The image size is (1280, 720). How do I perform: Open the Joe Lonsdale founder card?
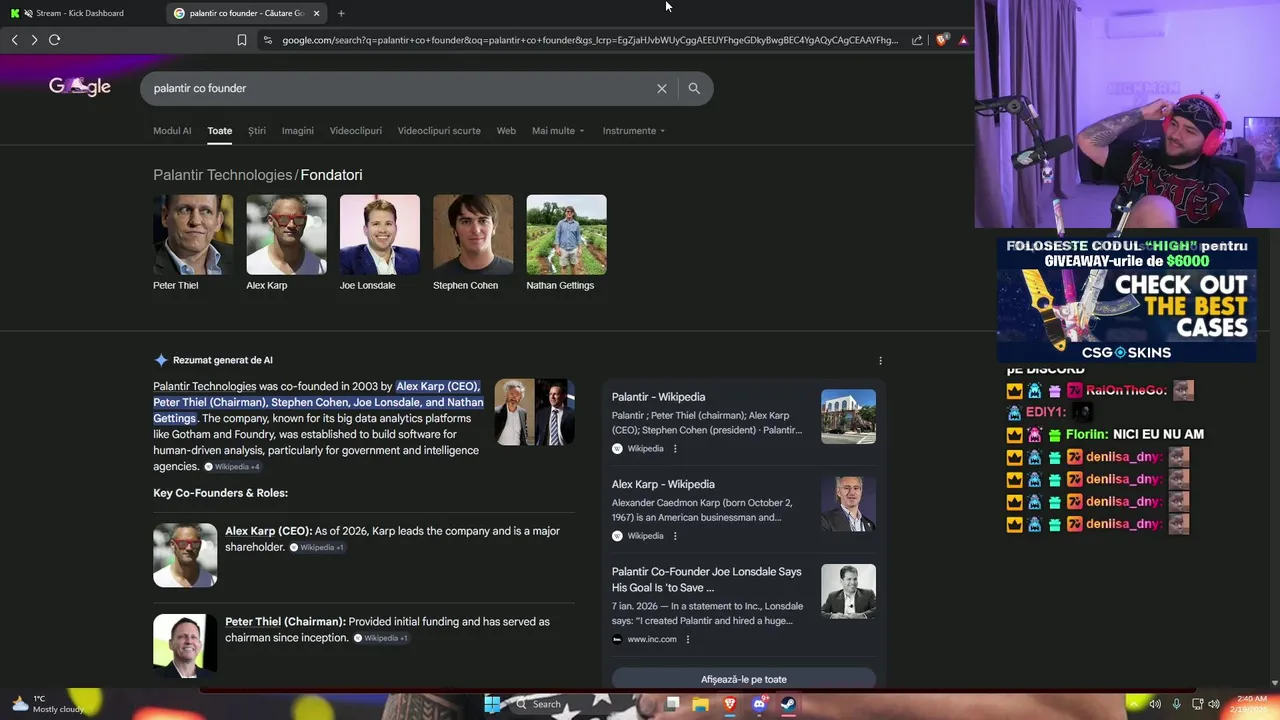(x=380, y=243)
